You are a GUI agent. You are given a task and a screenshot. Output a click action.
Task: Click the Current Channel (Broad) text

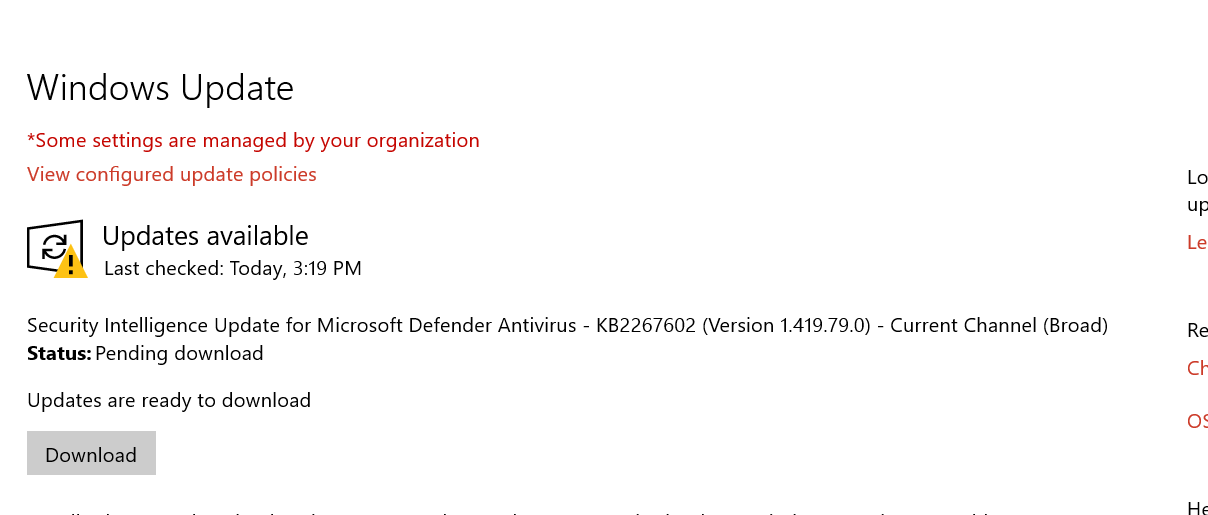tap(999, 325)
